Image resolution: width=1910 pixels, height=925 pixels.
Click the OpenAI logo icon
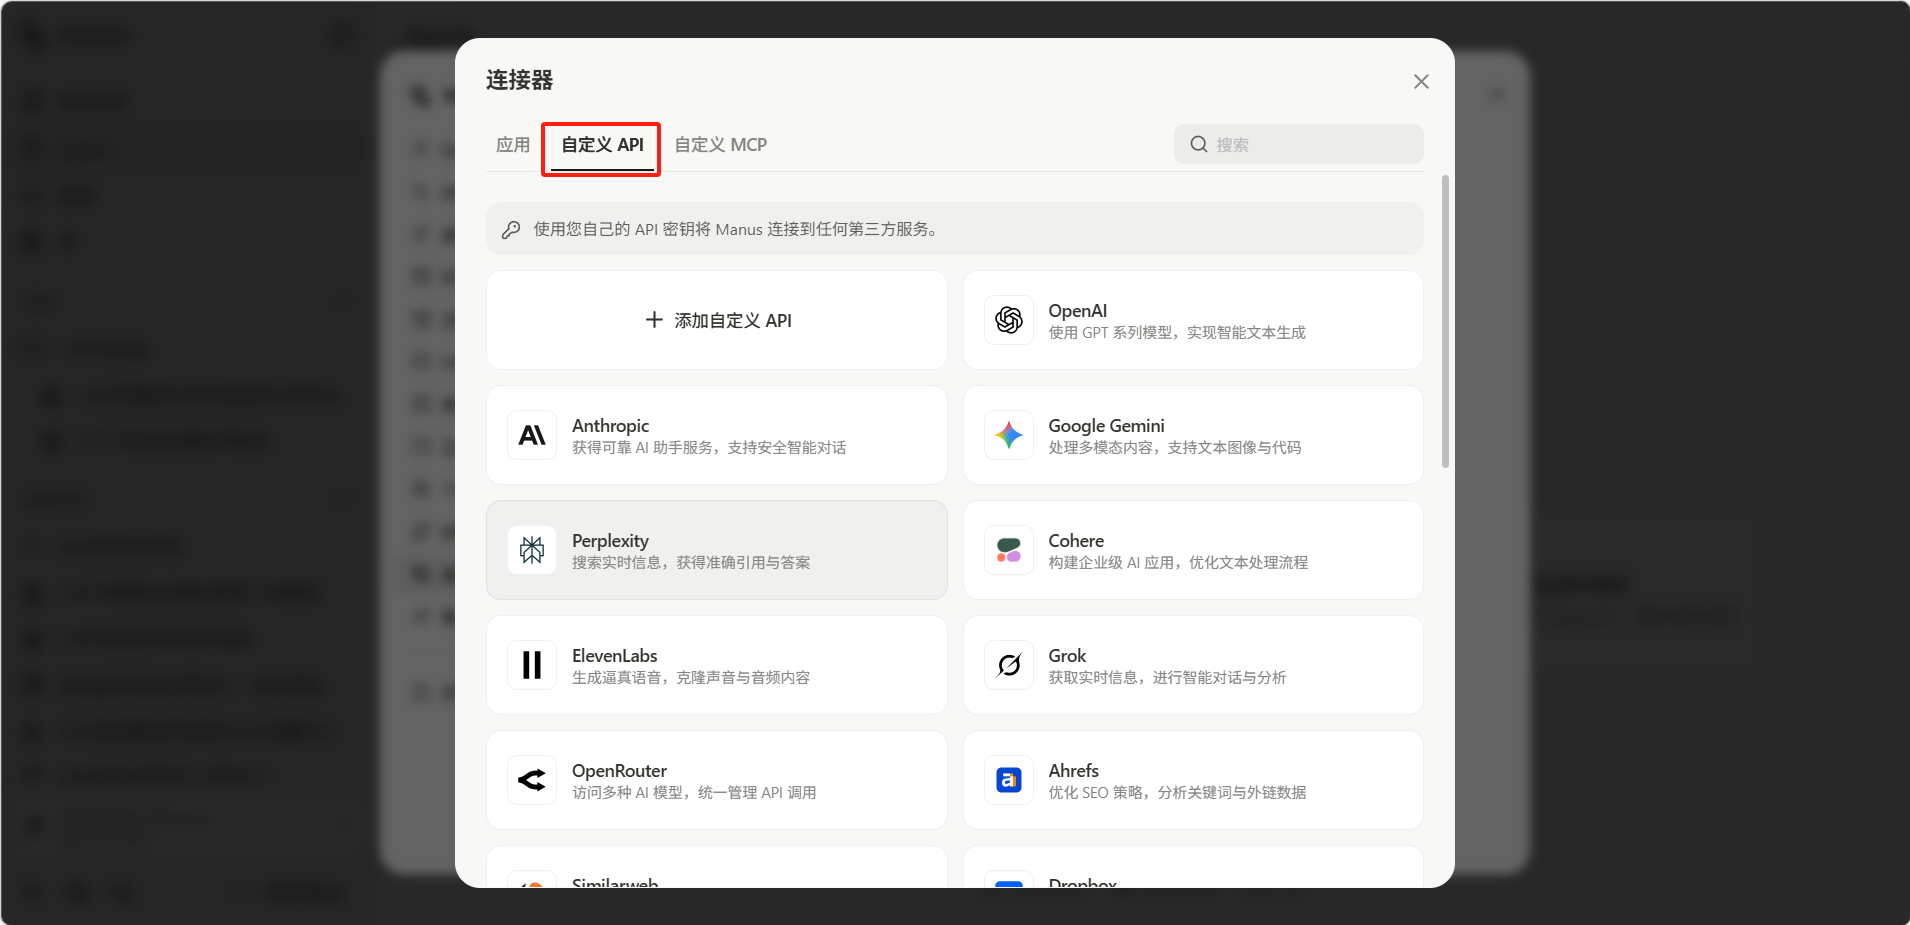(x=1009, y=320)
